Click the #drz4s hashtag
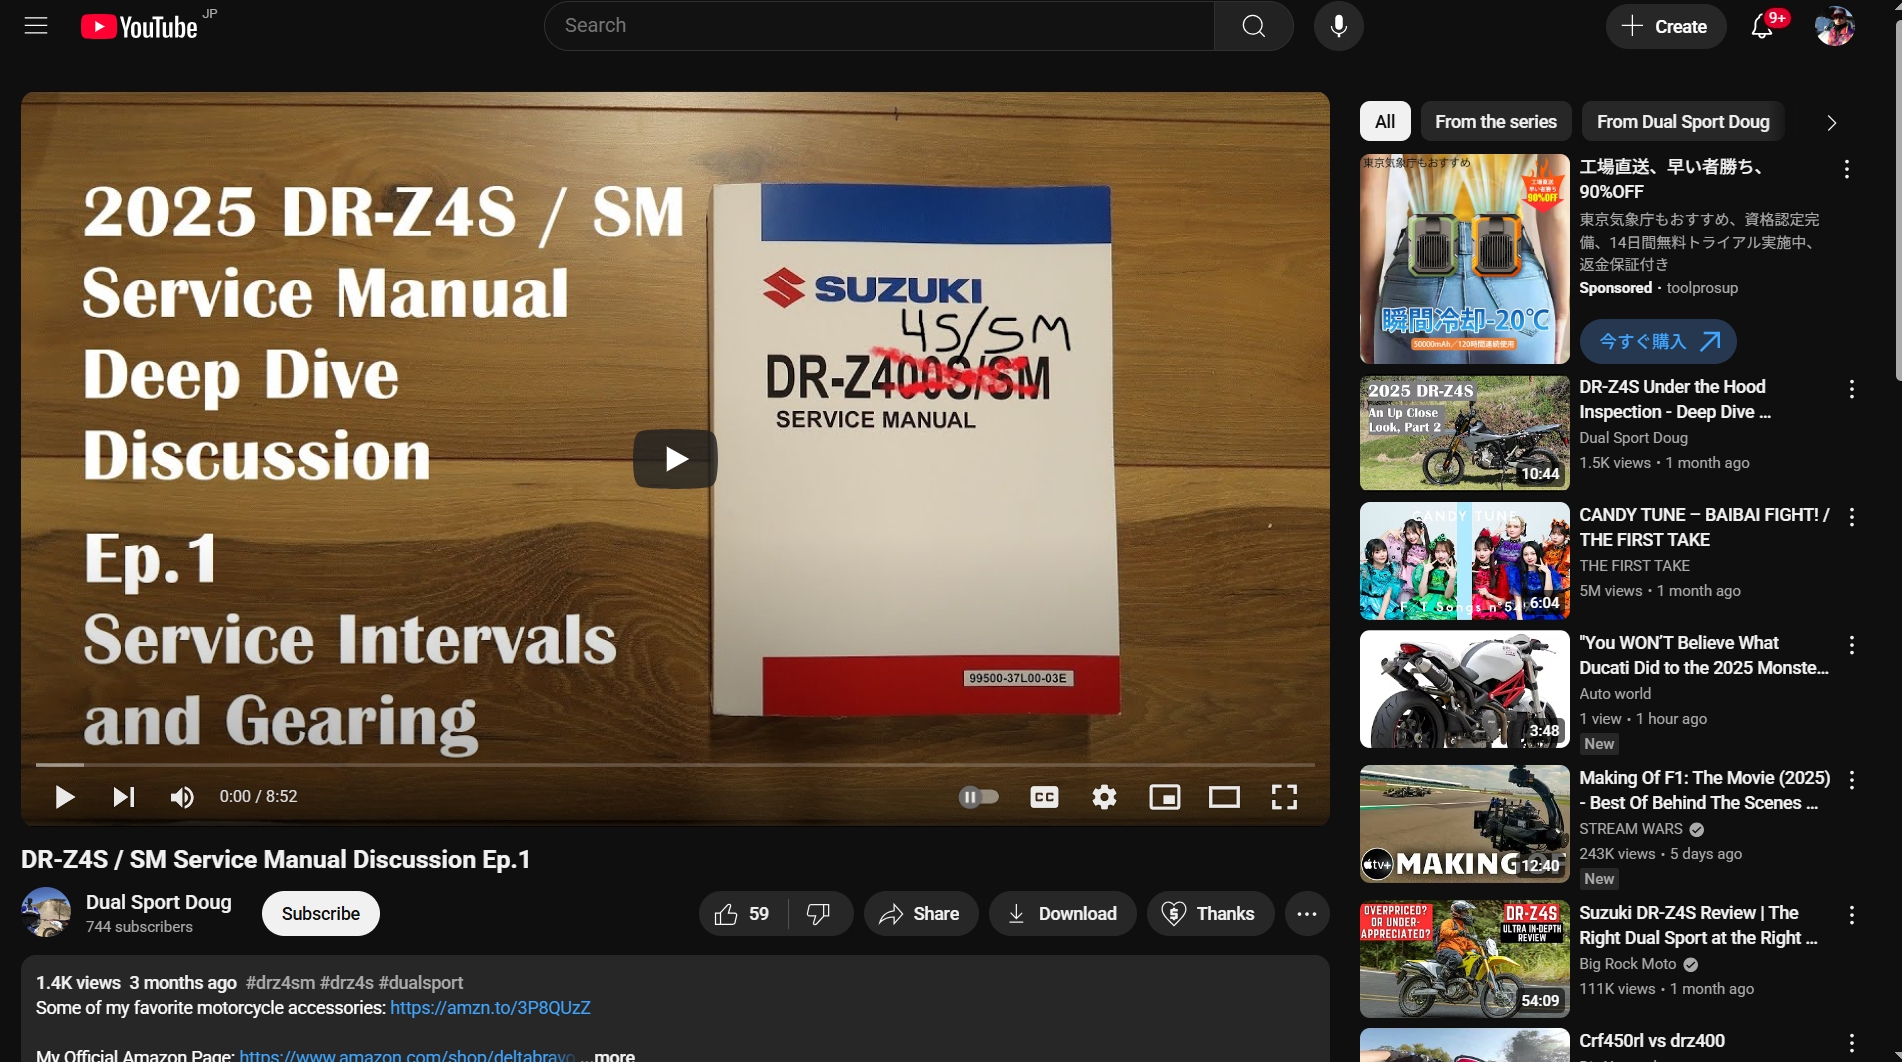 (347, 983)
